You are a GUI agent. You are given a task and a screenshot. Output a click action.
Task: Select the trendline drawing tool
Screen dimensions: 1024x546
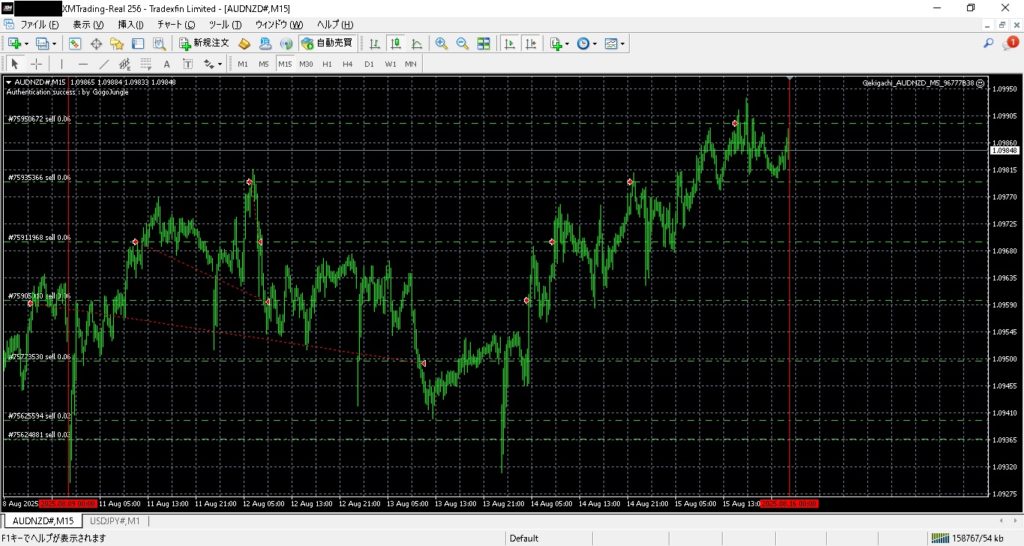tap(104, 64)
